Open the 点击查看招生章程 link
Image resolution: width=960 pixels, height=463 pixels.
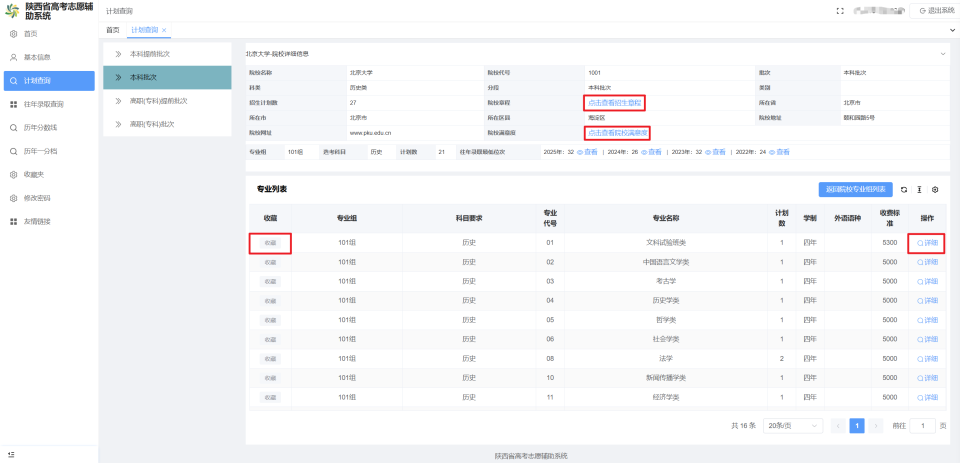(614, 103)
